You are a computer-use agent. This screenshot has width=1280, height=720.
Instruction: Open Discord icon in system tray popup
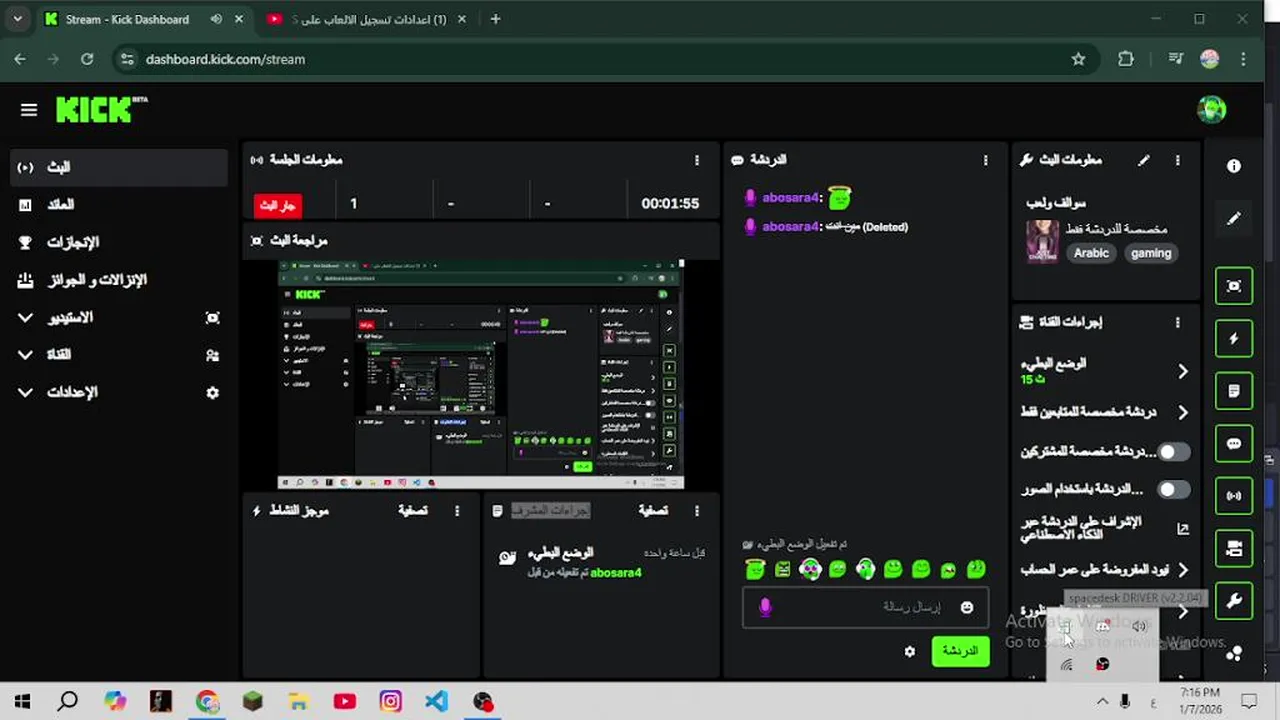pyautogui.click(x=1102, y=627)
